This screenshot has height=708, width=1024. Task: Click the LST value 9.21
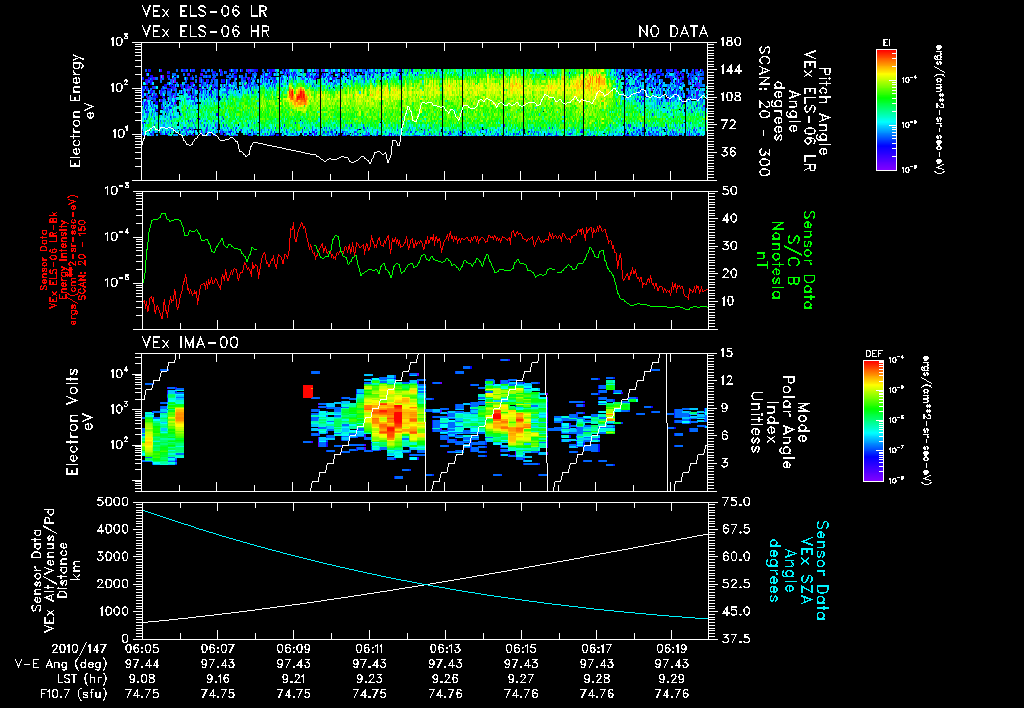coord(293,679)
